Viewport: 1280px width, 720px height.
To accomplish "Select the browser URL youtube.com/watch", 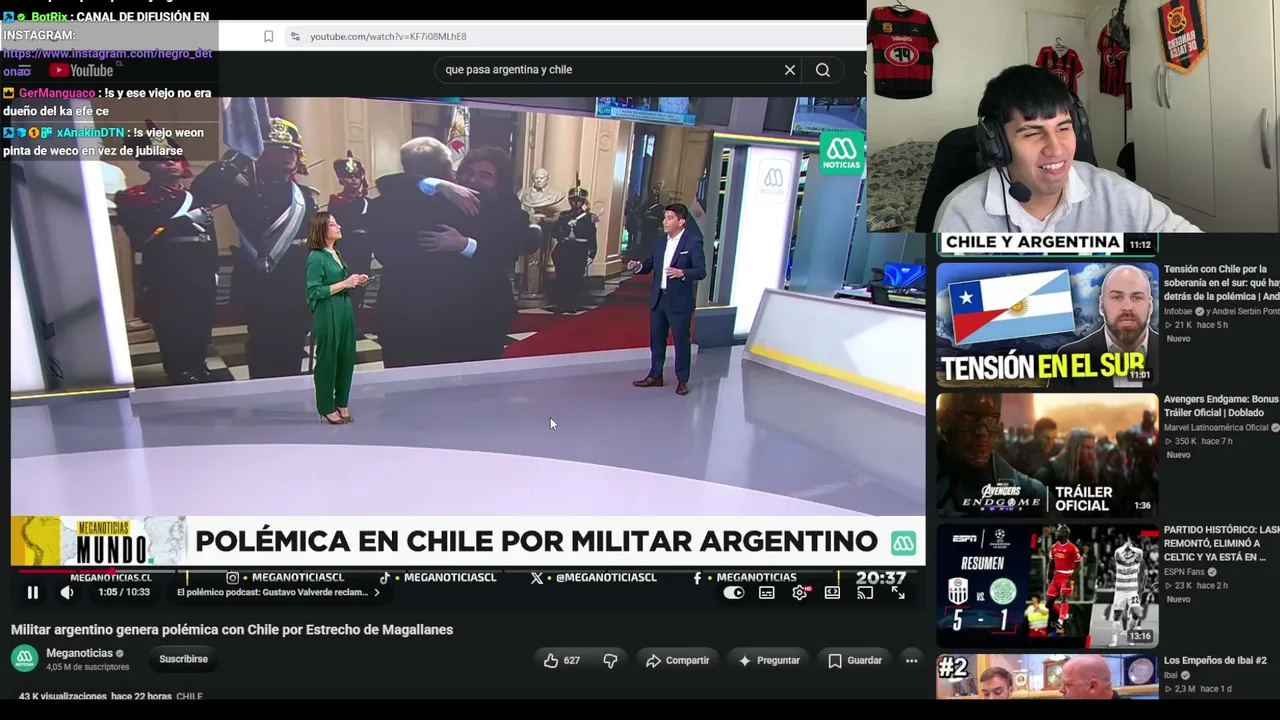I will pos(388,37).
